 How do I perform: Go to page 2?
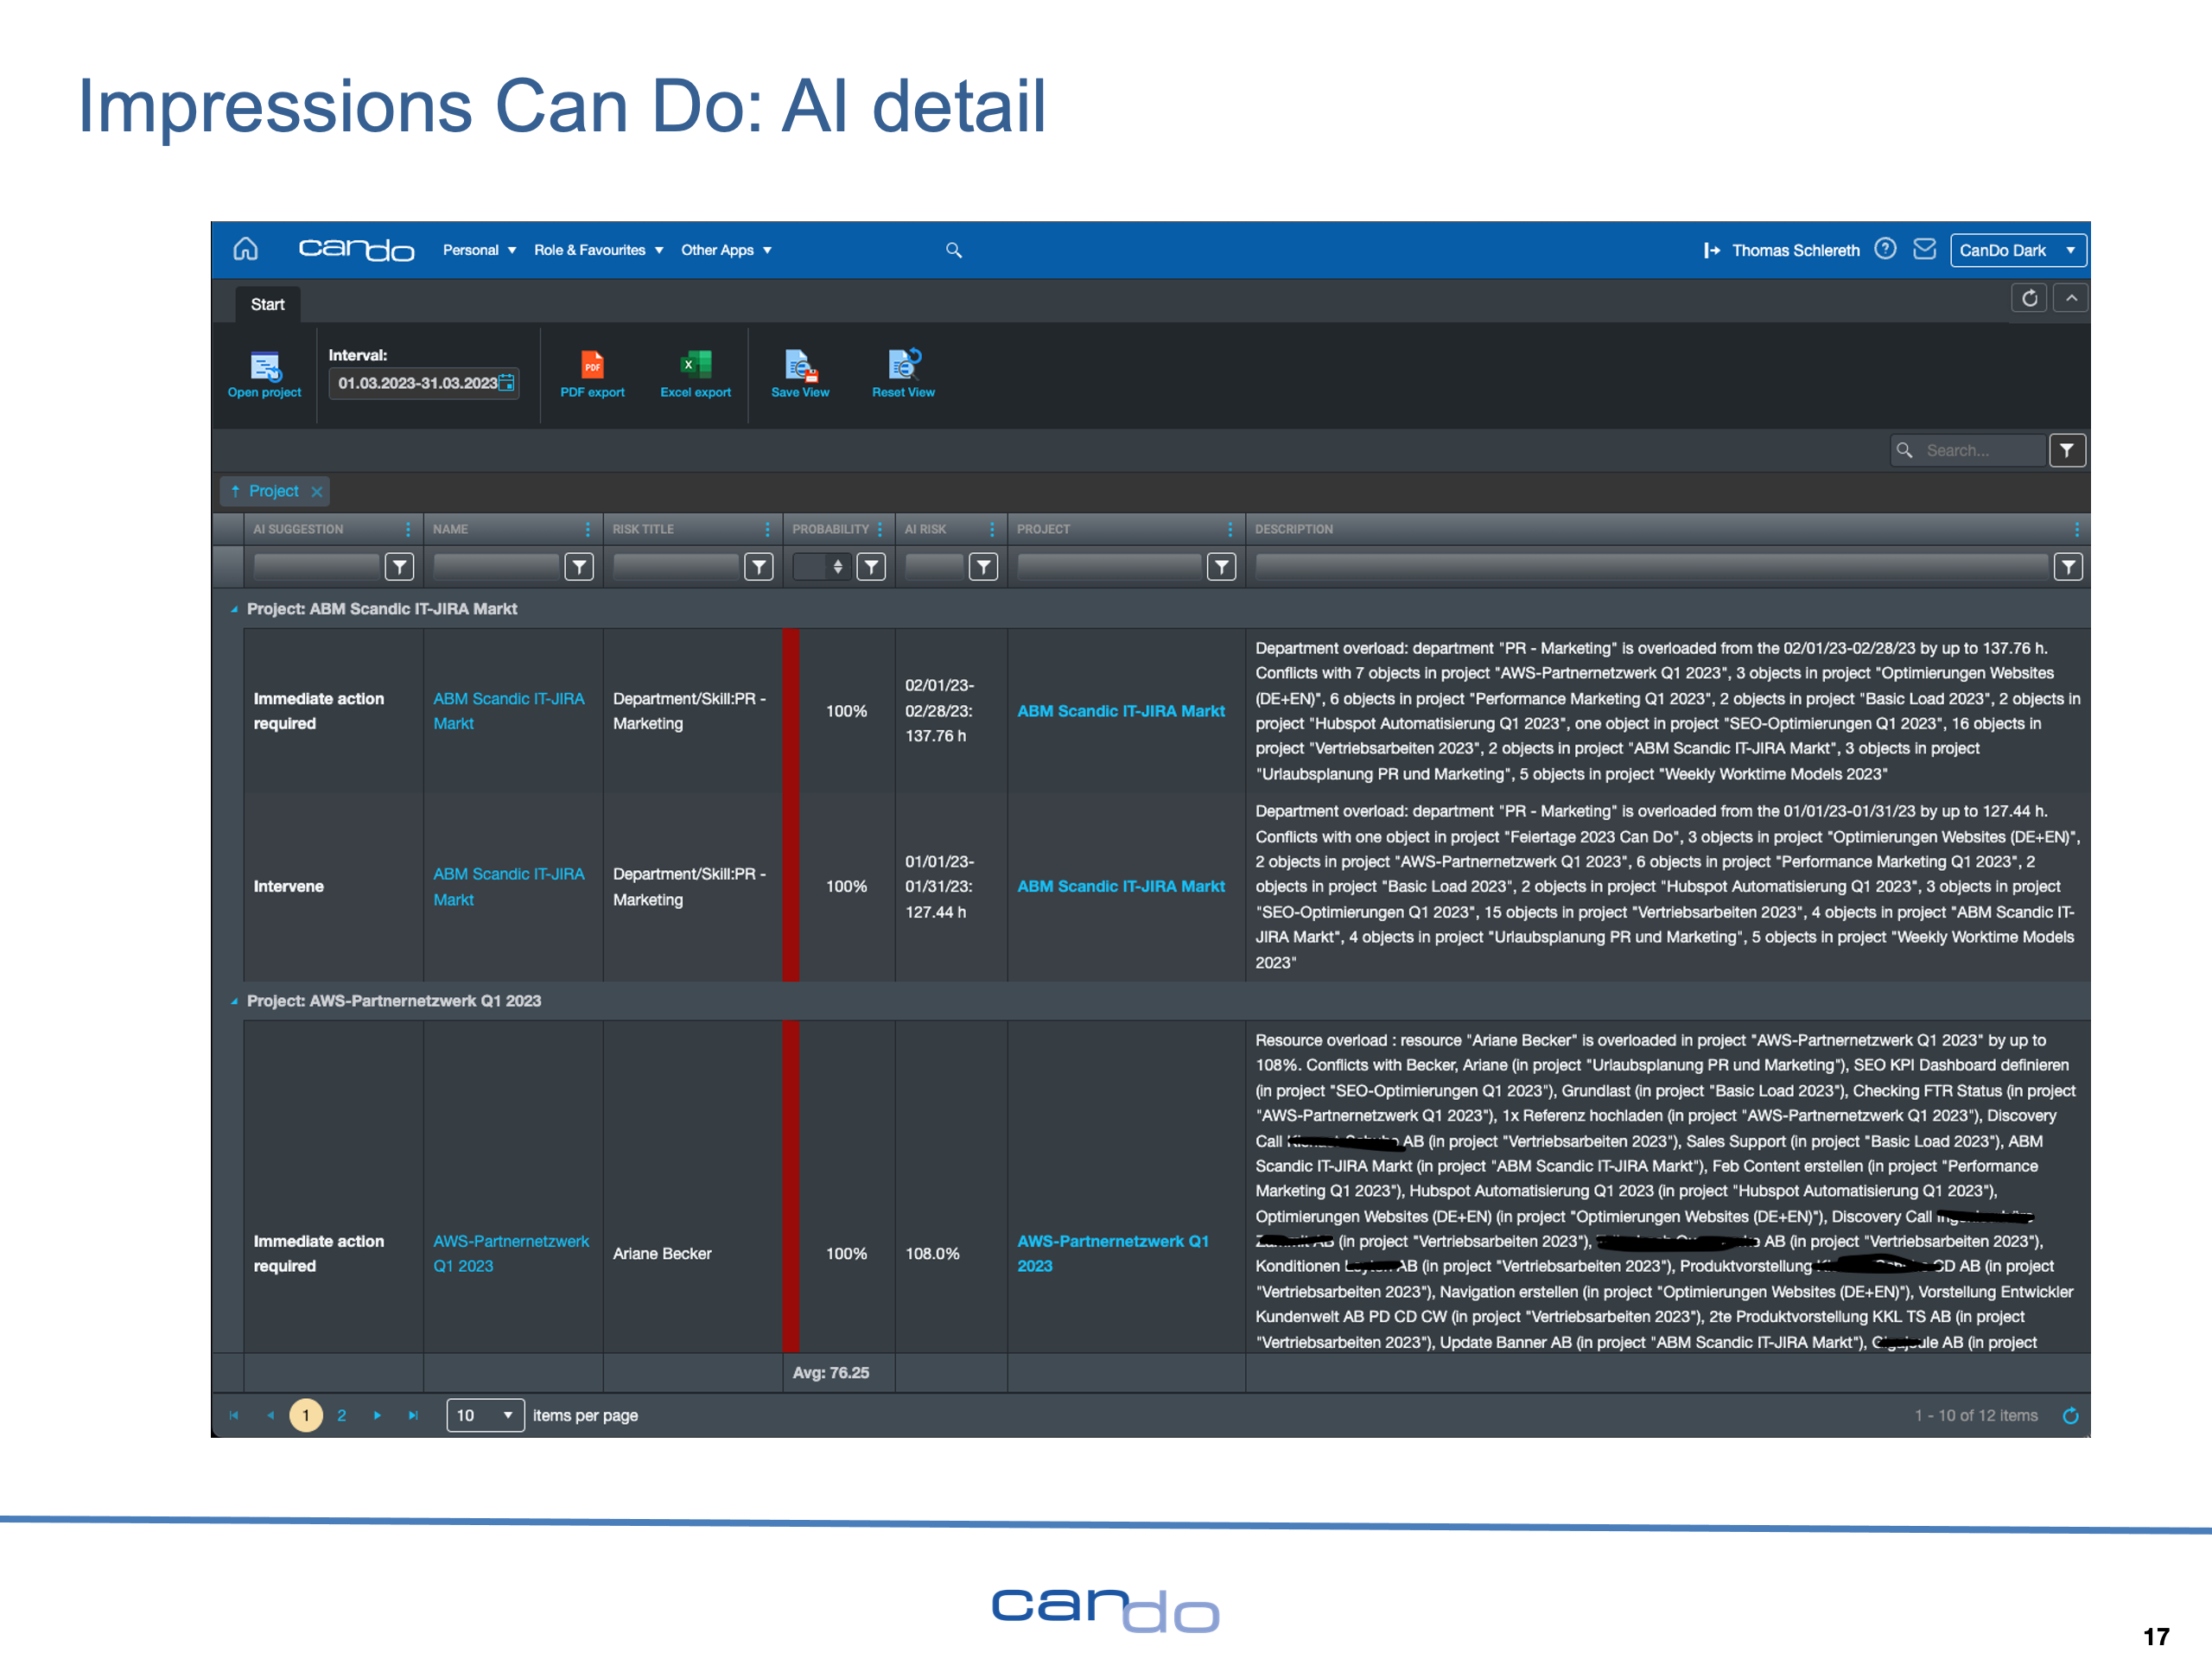(x=342, y=1416)
